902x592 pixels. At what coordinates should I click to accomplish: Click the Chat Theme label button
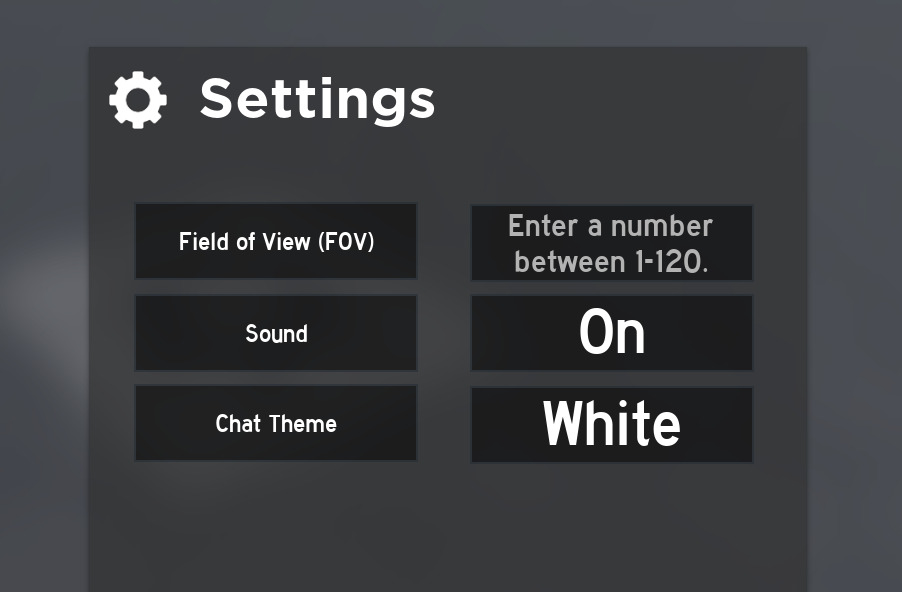click(x=276, y=424)
